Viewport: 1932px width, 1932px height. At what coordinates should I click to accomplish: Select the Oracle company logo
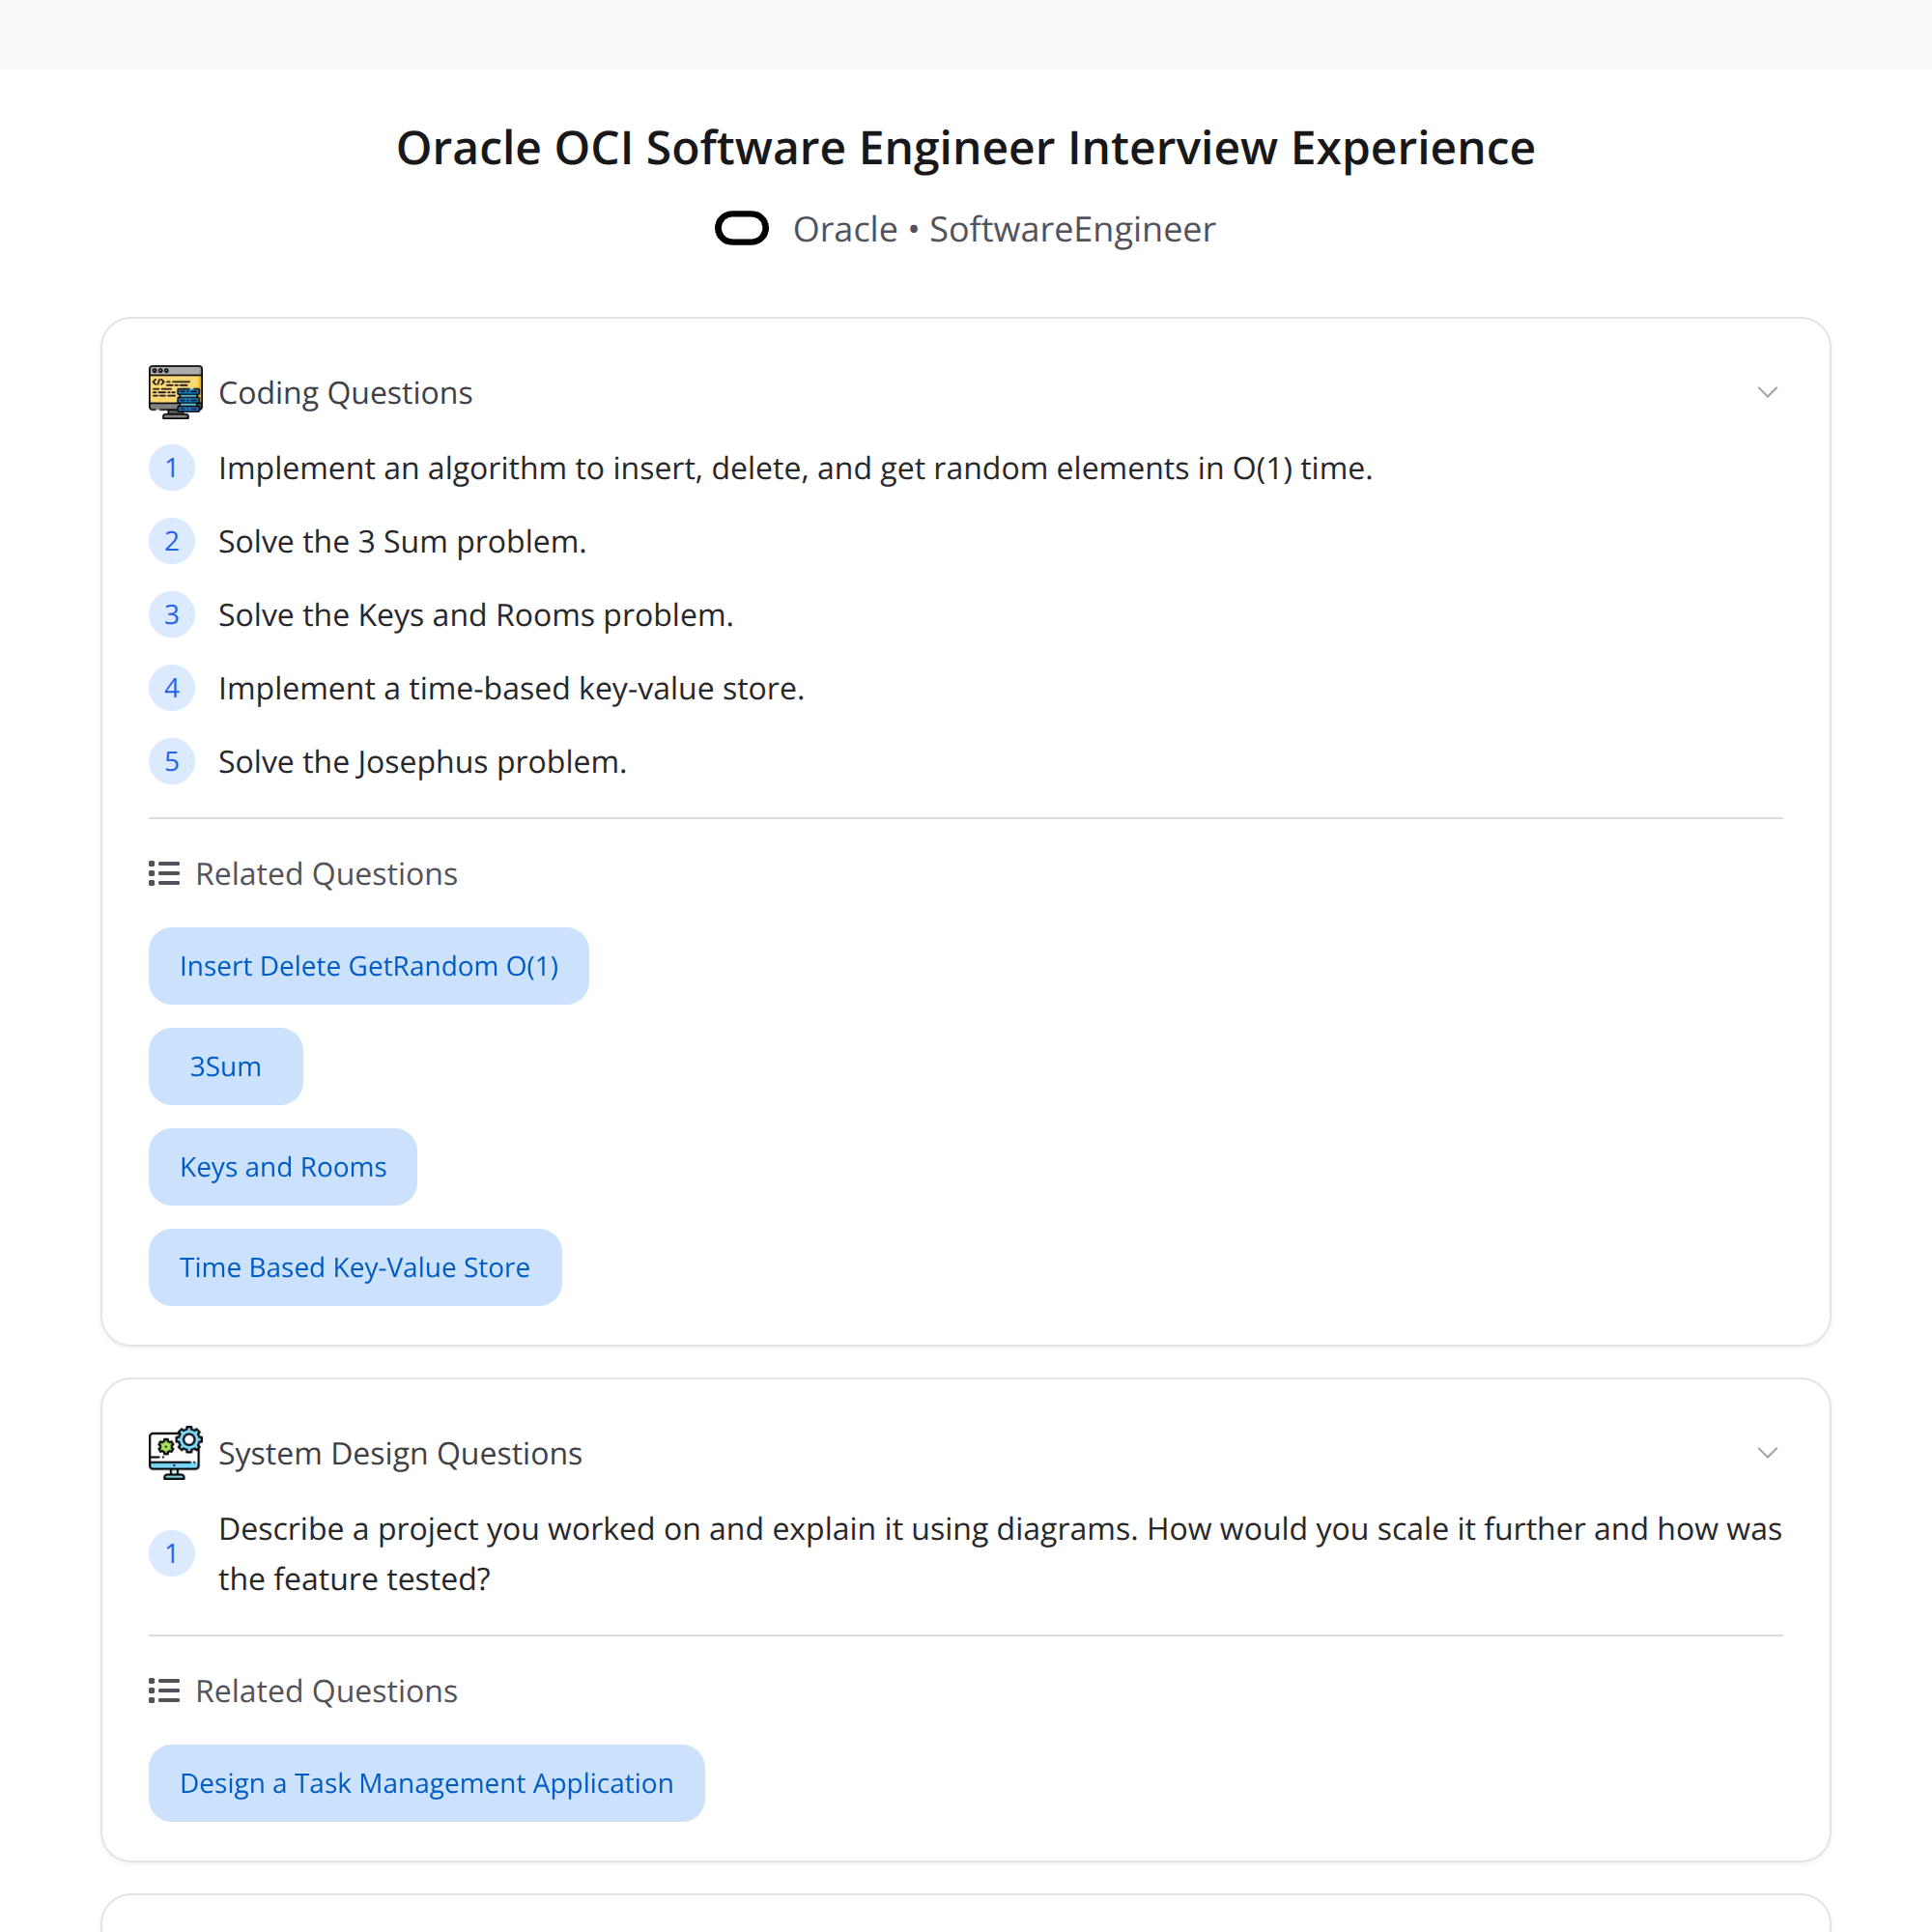tap(741, 228)
